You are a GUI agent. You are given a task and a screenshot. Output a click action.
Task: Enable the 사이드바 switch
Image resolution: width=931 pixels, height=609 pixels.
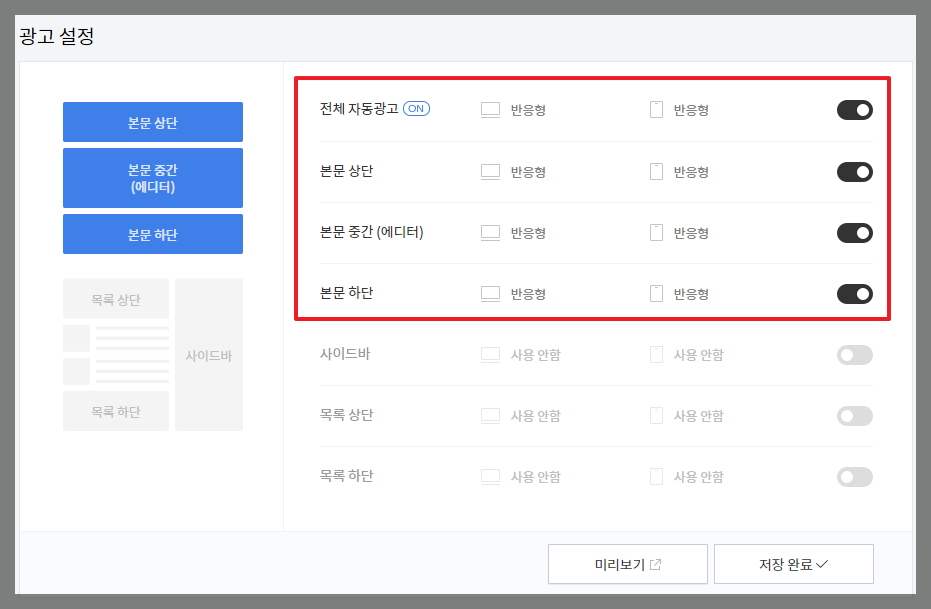[854, 355]
